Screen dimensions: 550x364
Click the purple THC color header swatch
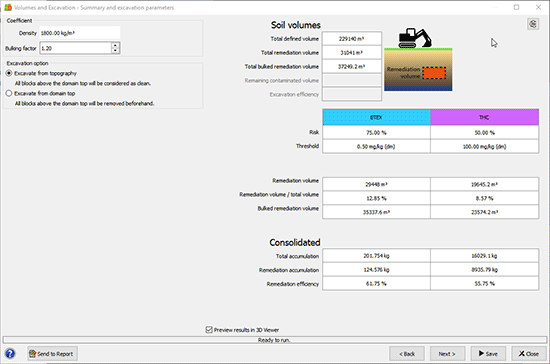tap(484, 117)
